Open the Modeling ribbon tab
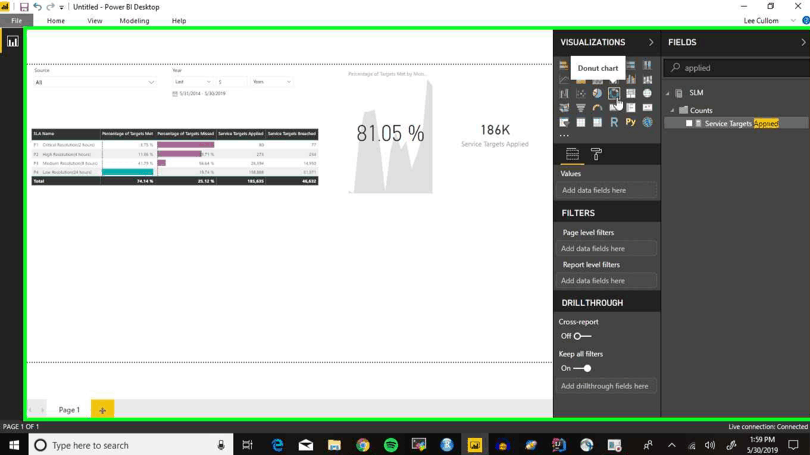This screenshot has height=455, width=810. [134, 21]
